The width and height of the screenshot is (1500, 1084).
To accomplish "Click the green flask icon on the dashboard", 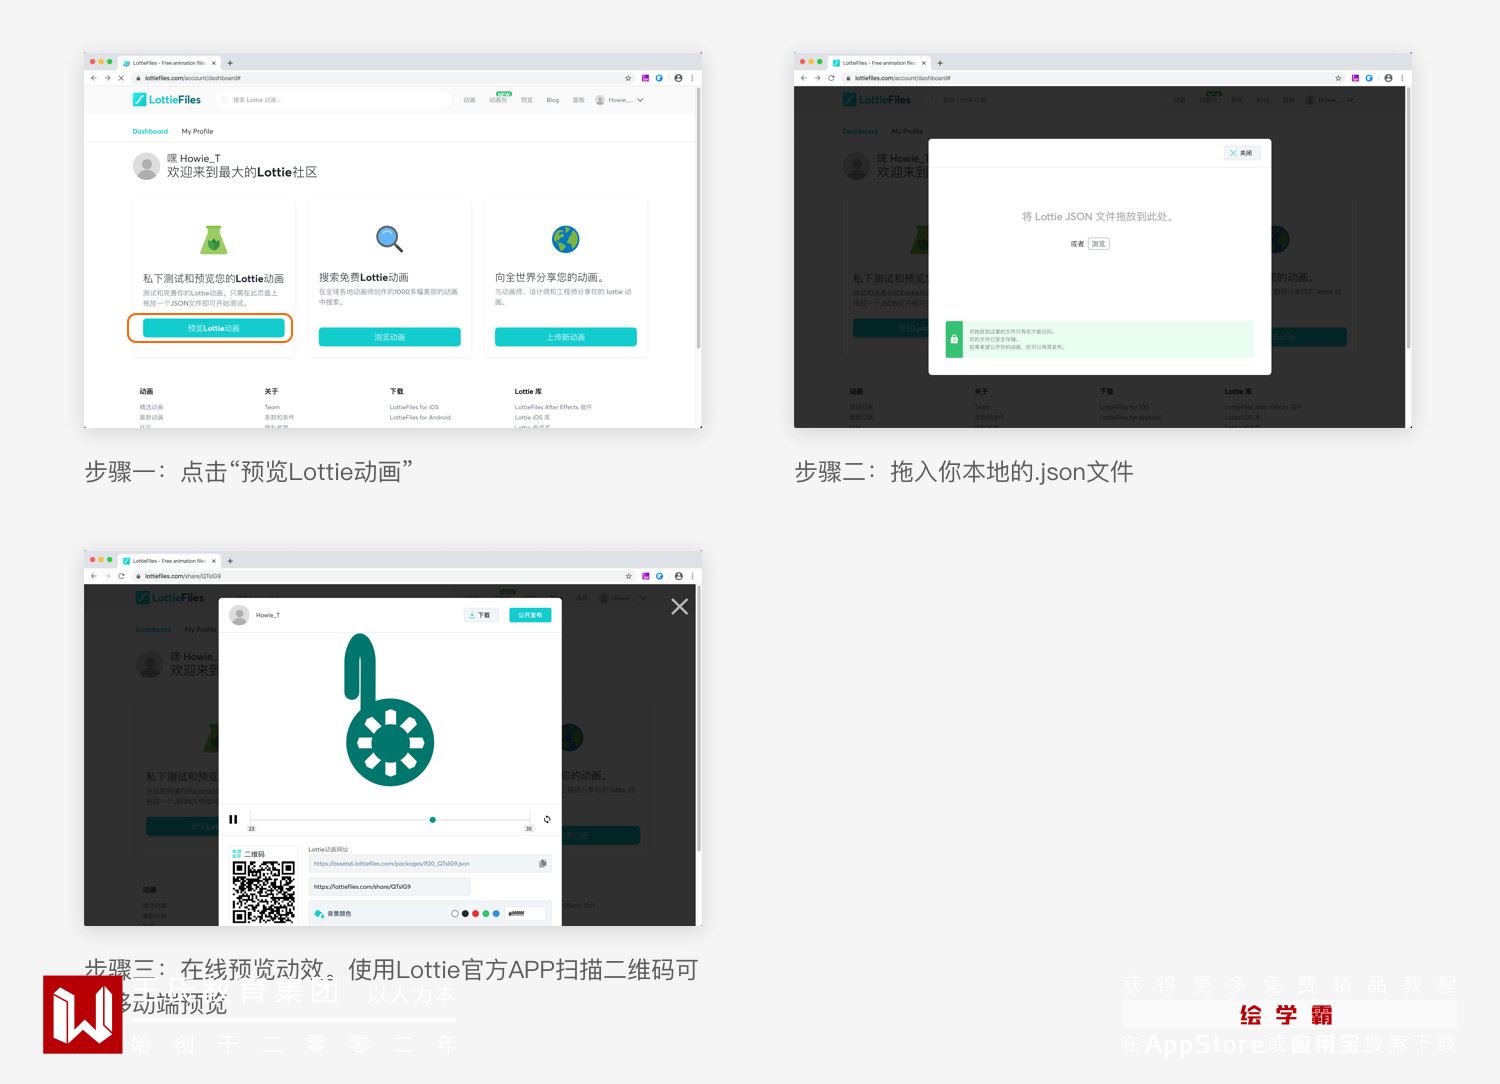I will [214, 240].
